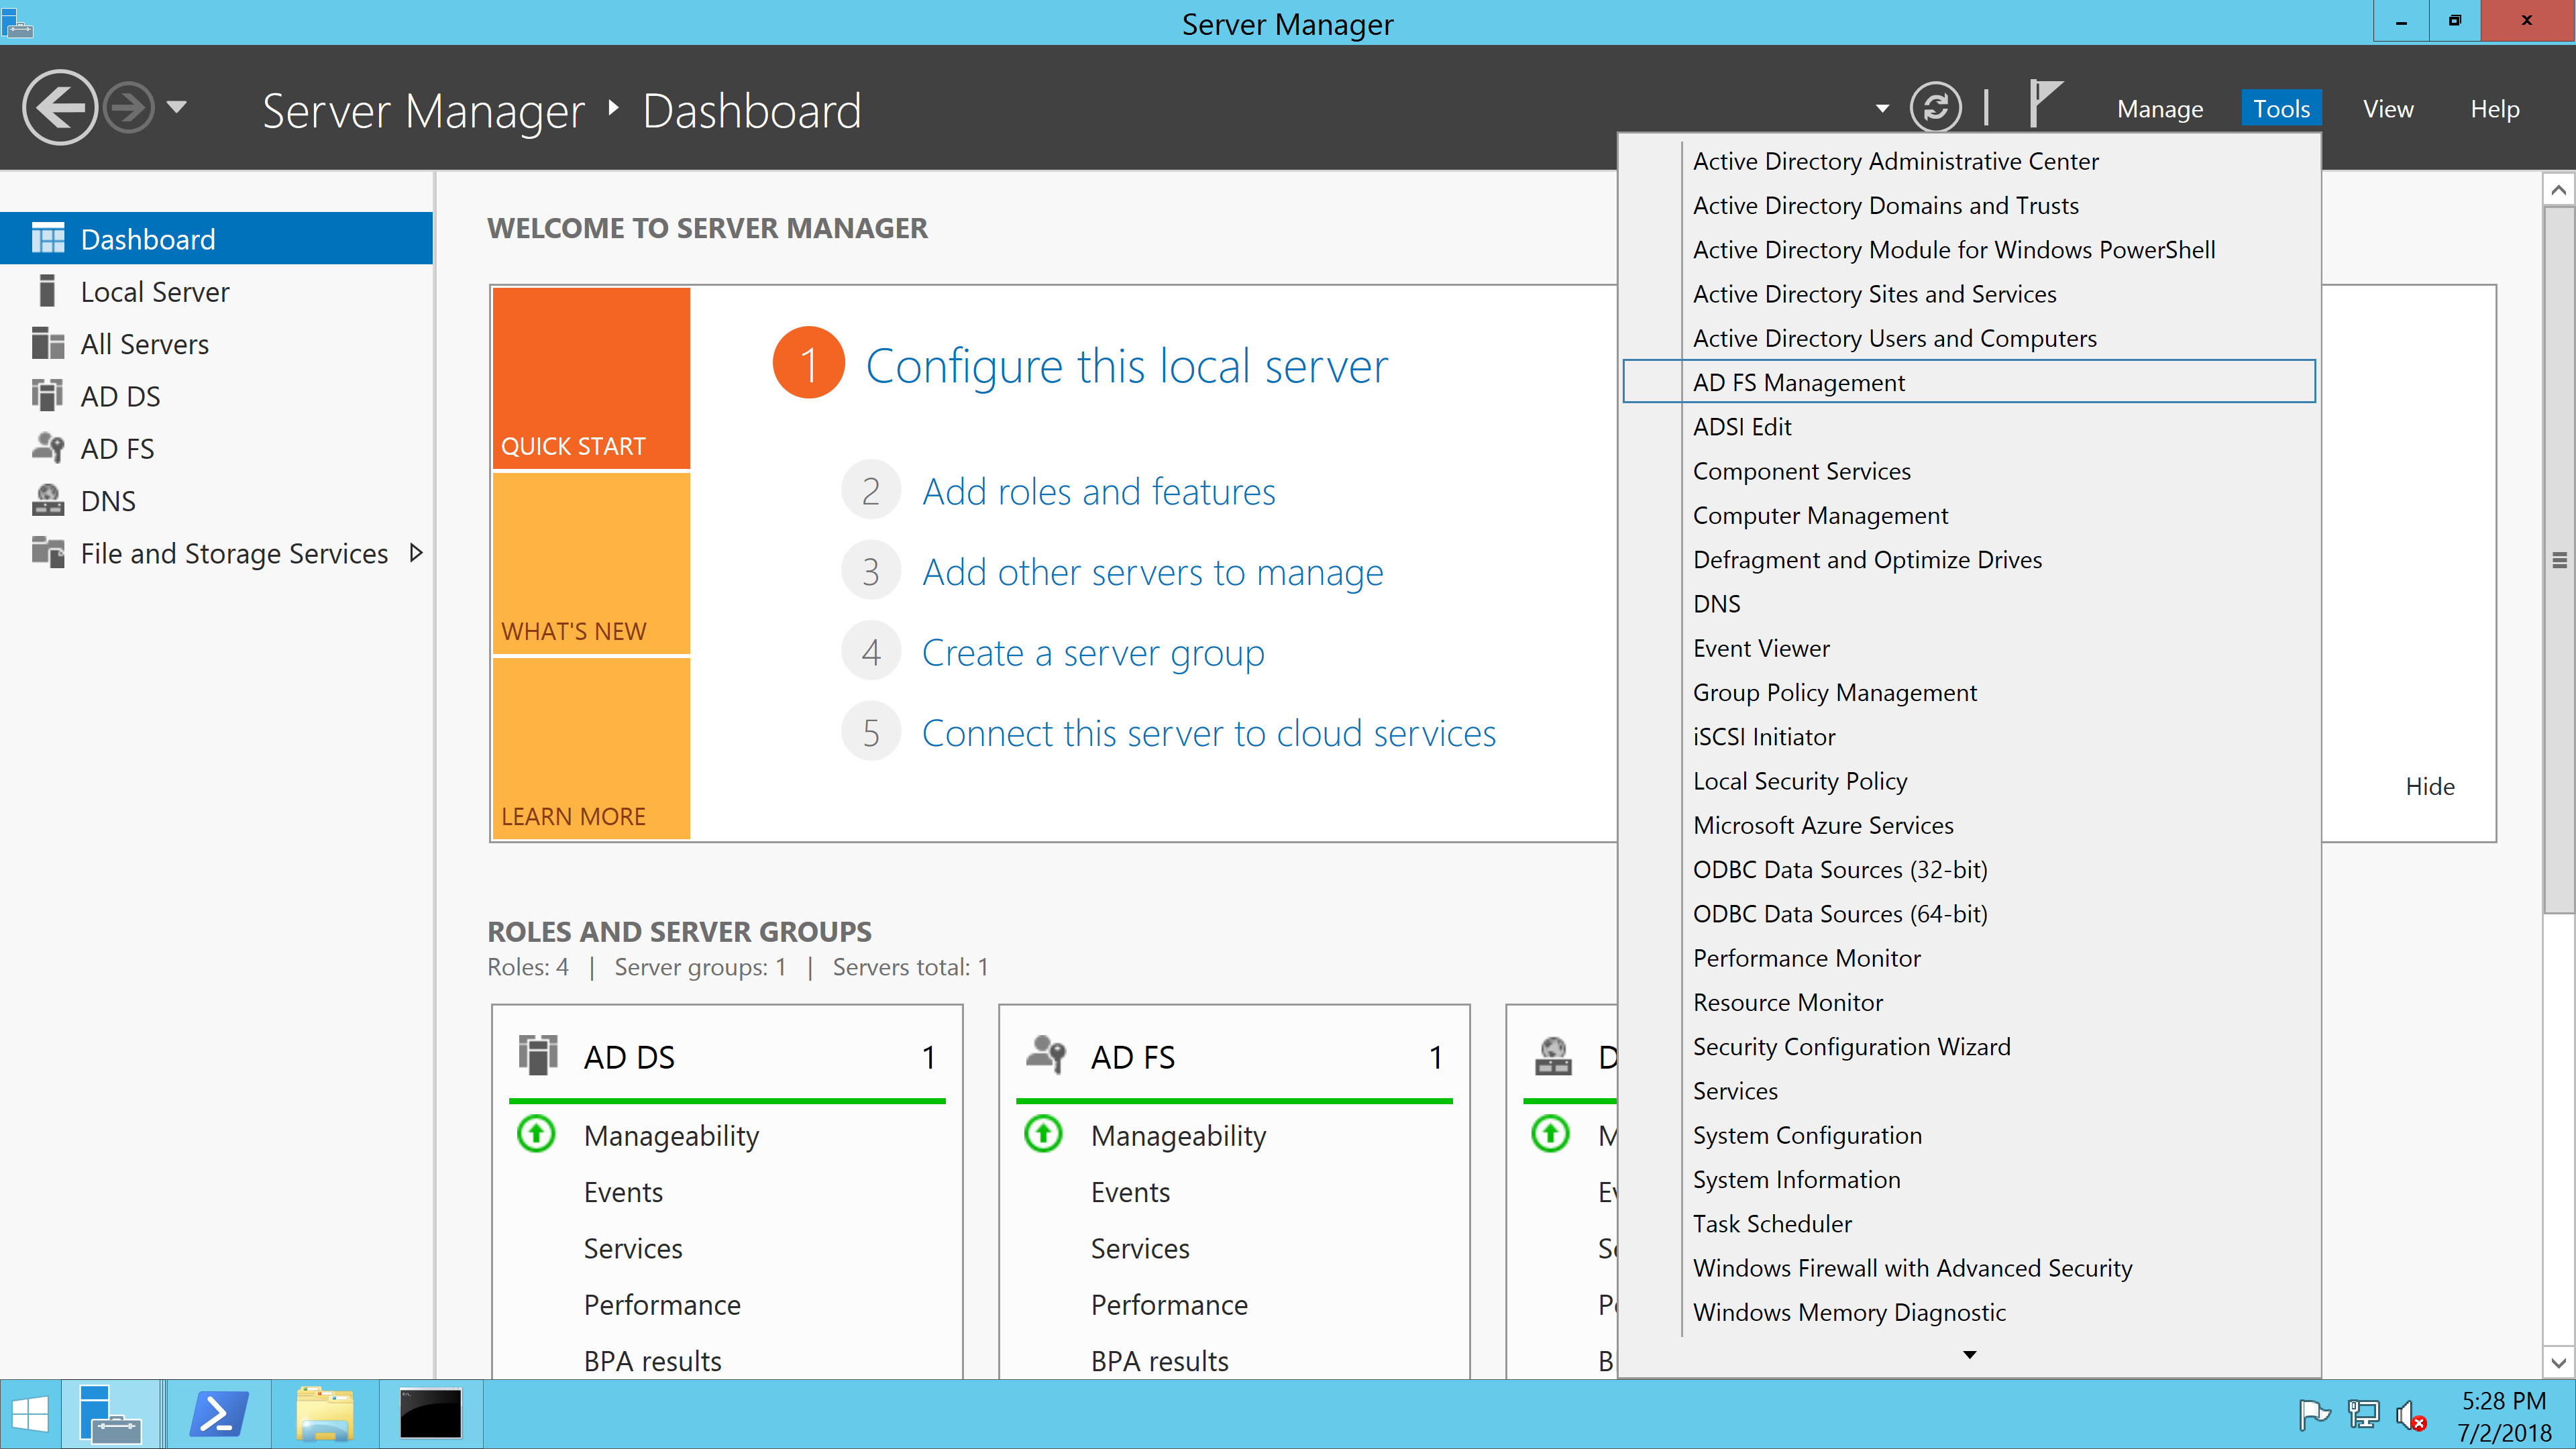Click the AD FS role tile header icon
Screen dimensions: 2576x1449
tap(1046, 1055)
